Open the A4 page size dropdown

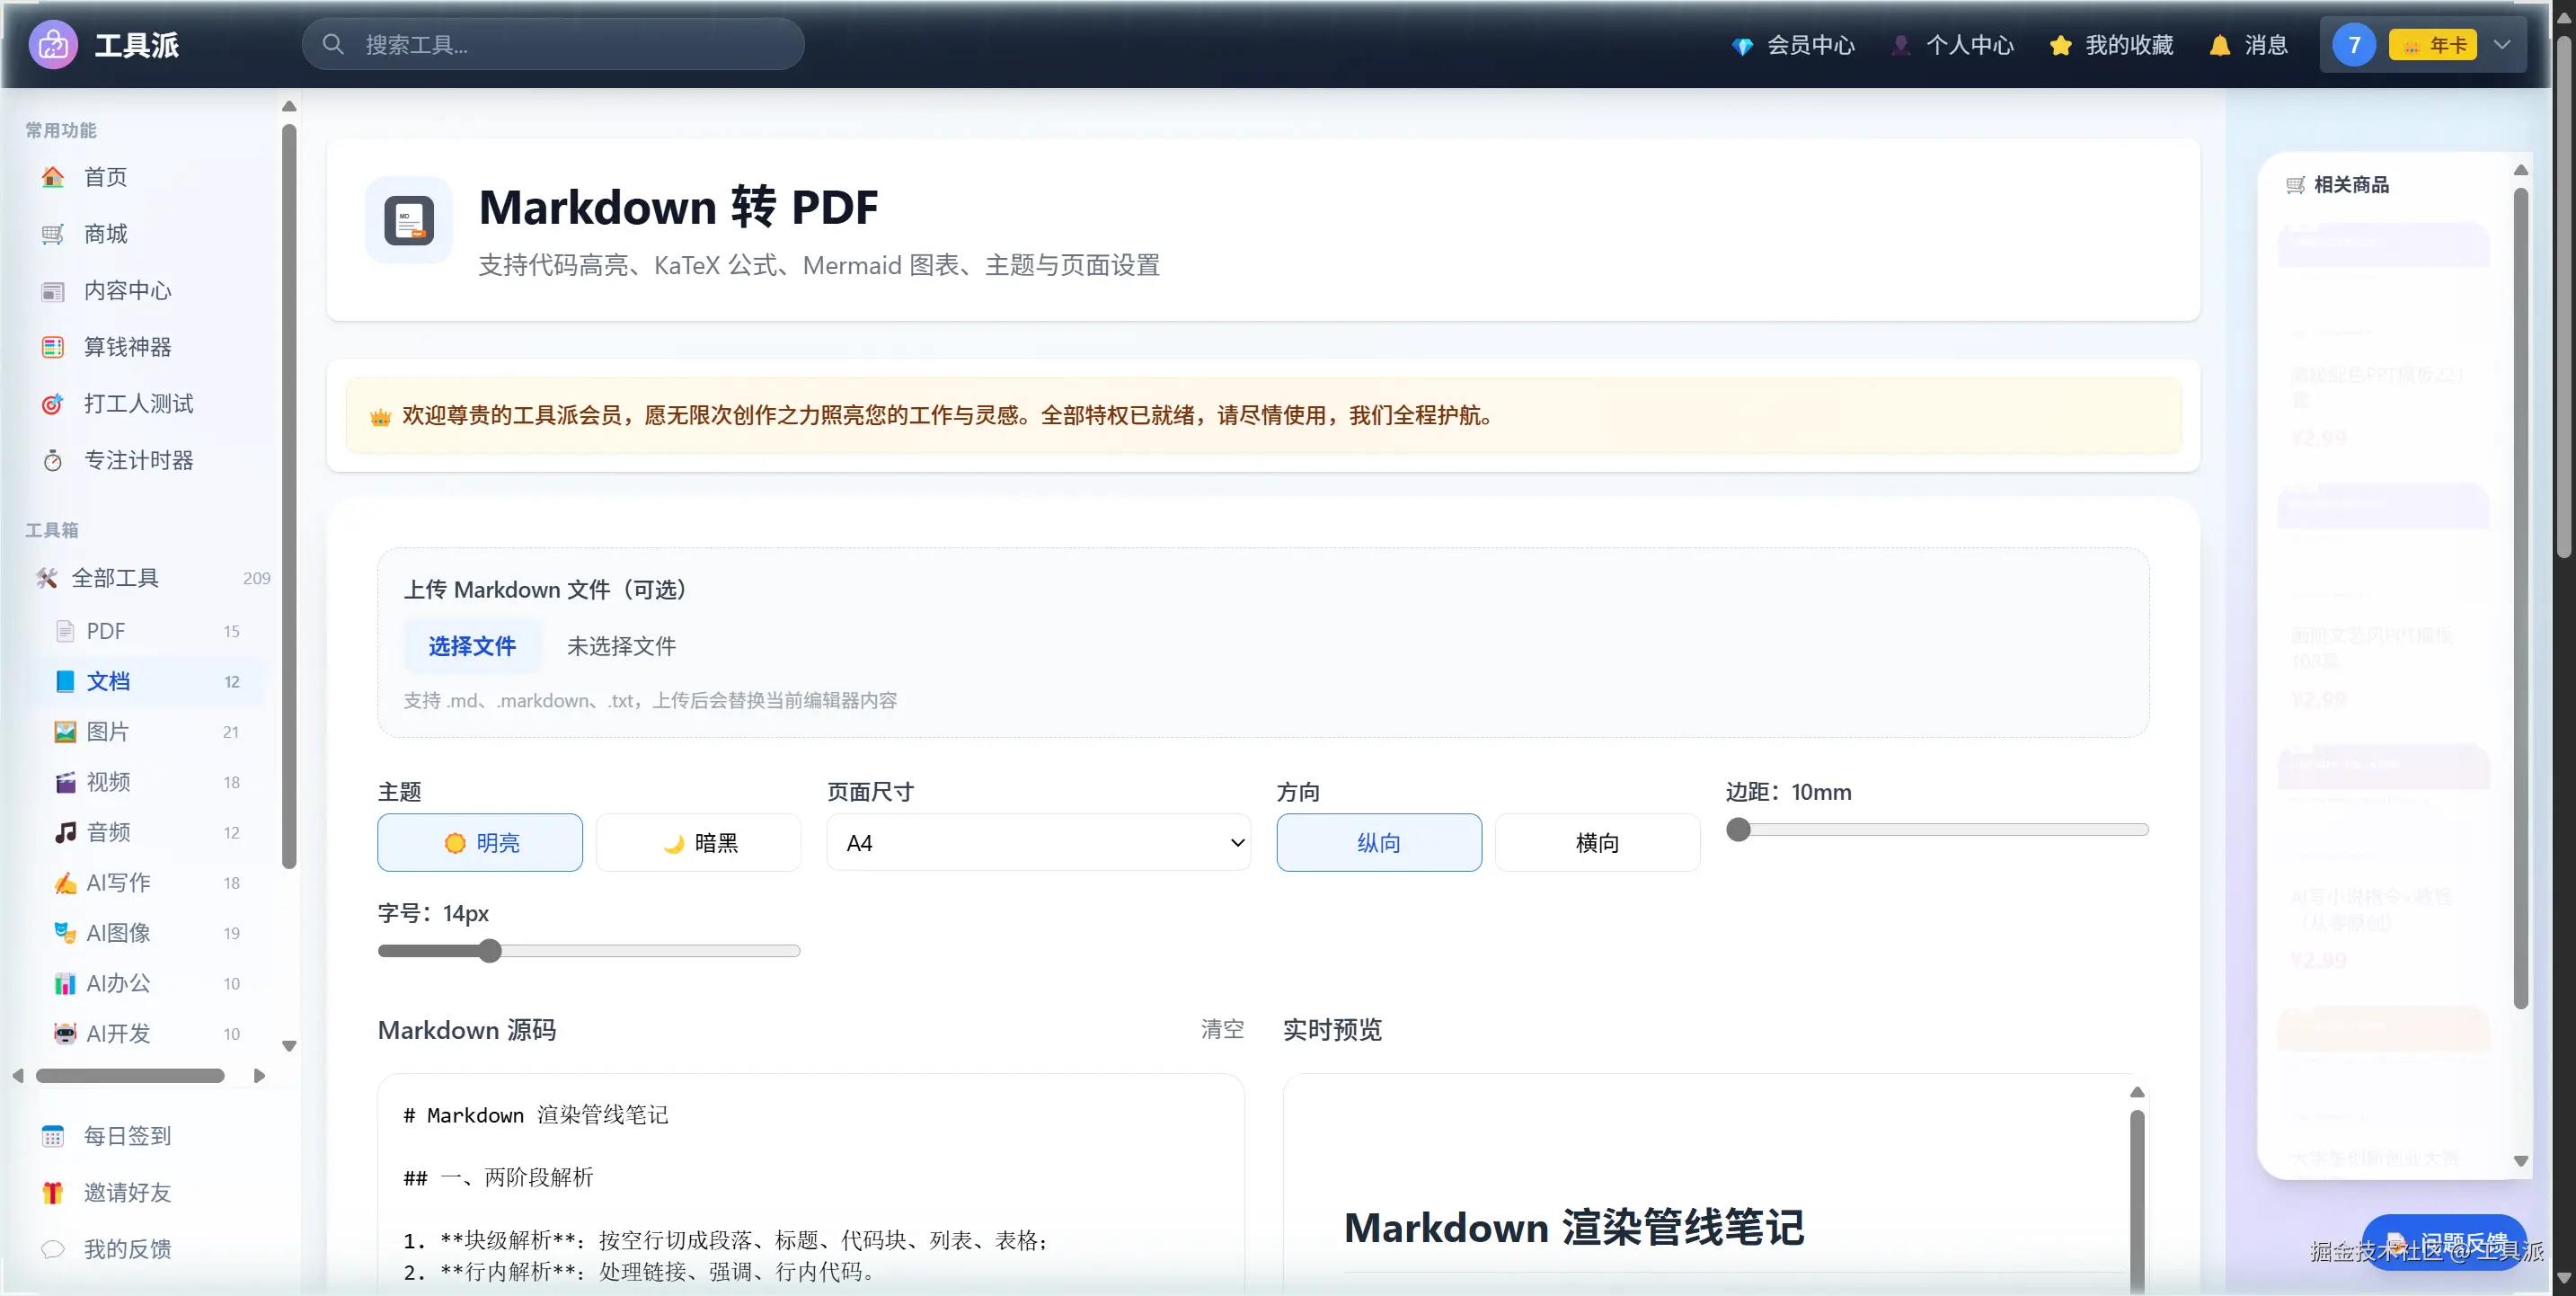(x=1039, y=842)
